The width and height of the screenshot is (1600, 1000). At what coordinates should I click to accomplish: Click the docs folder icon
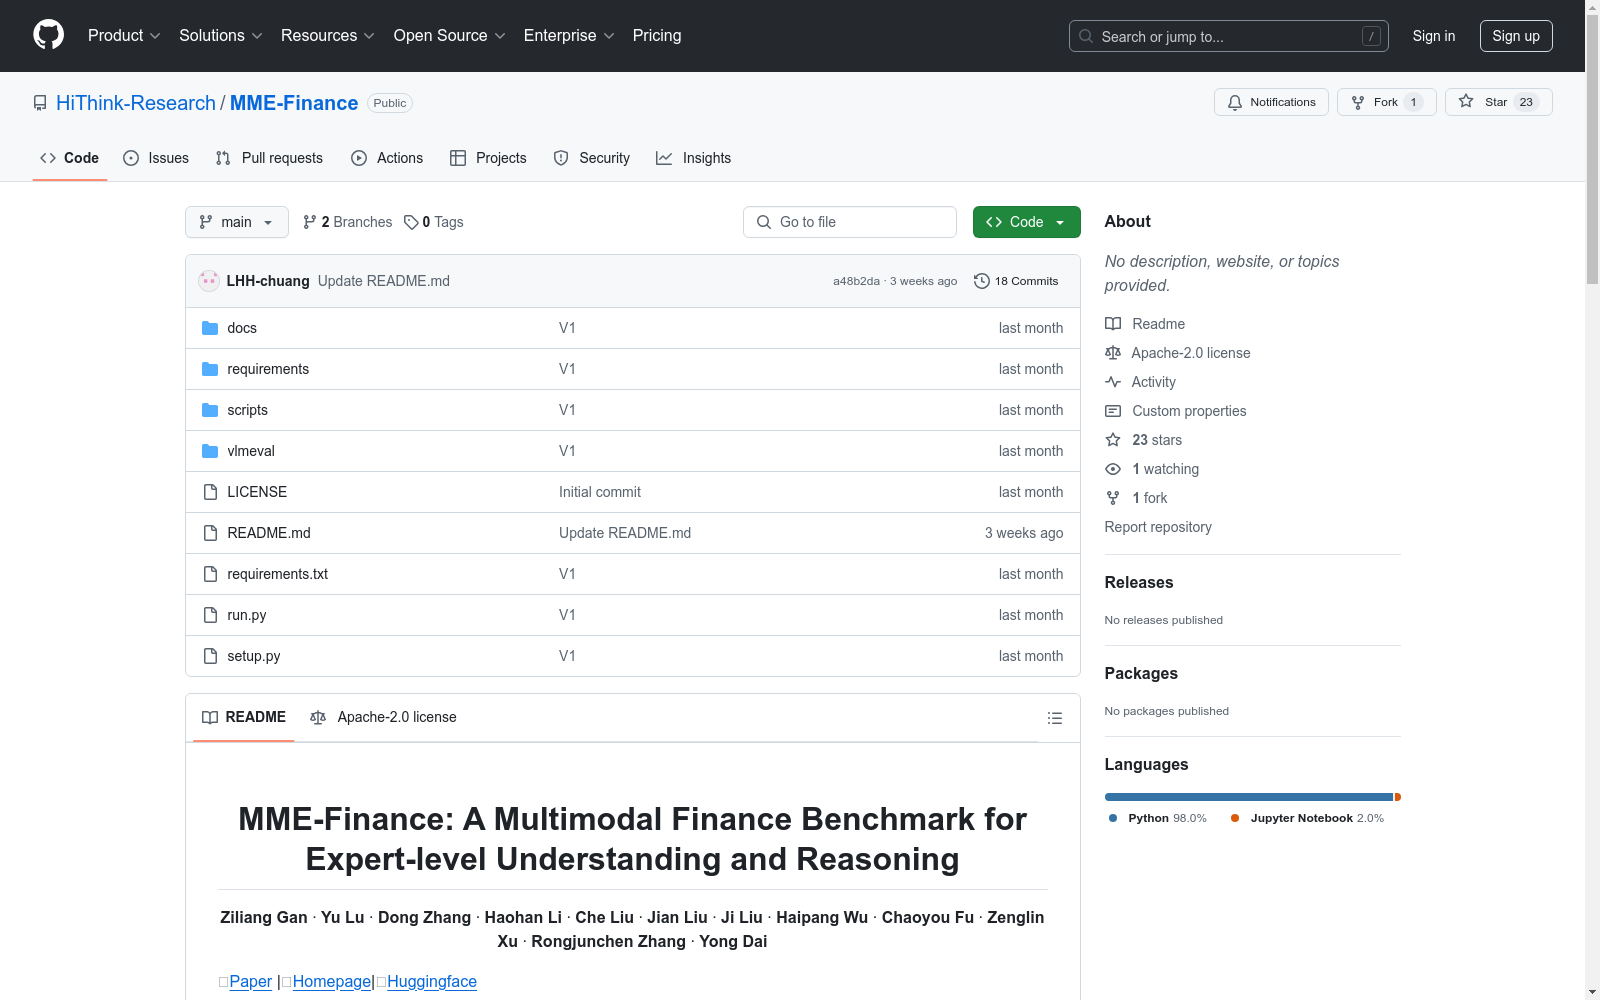point(210,328)
